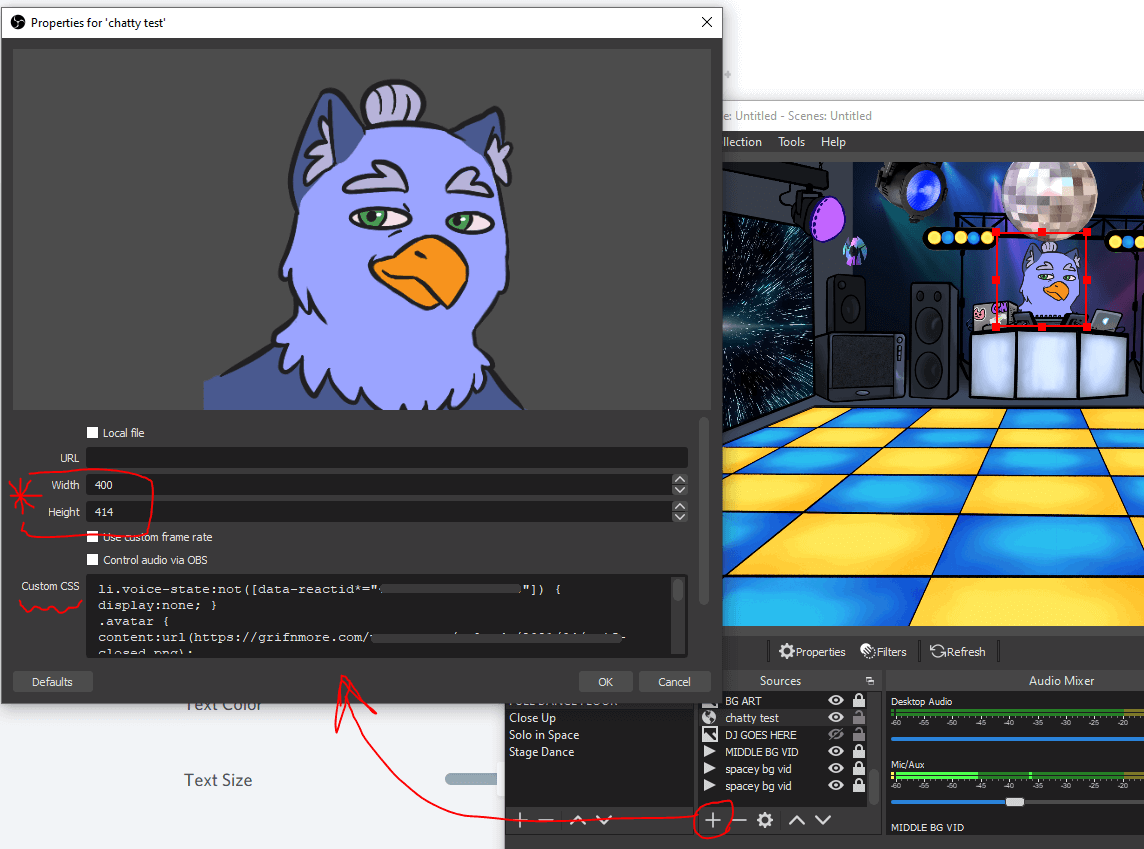Remove selected source with minus icon
The height and width of the screenshot is (849, 1144).
739,820
